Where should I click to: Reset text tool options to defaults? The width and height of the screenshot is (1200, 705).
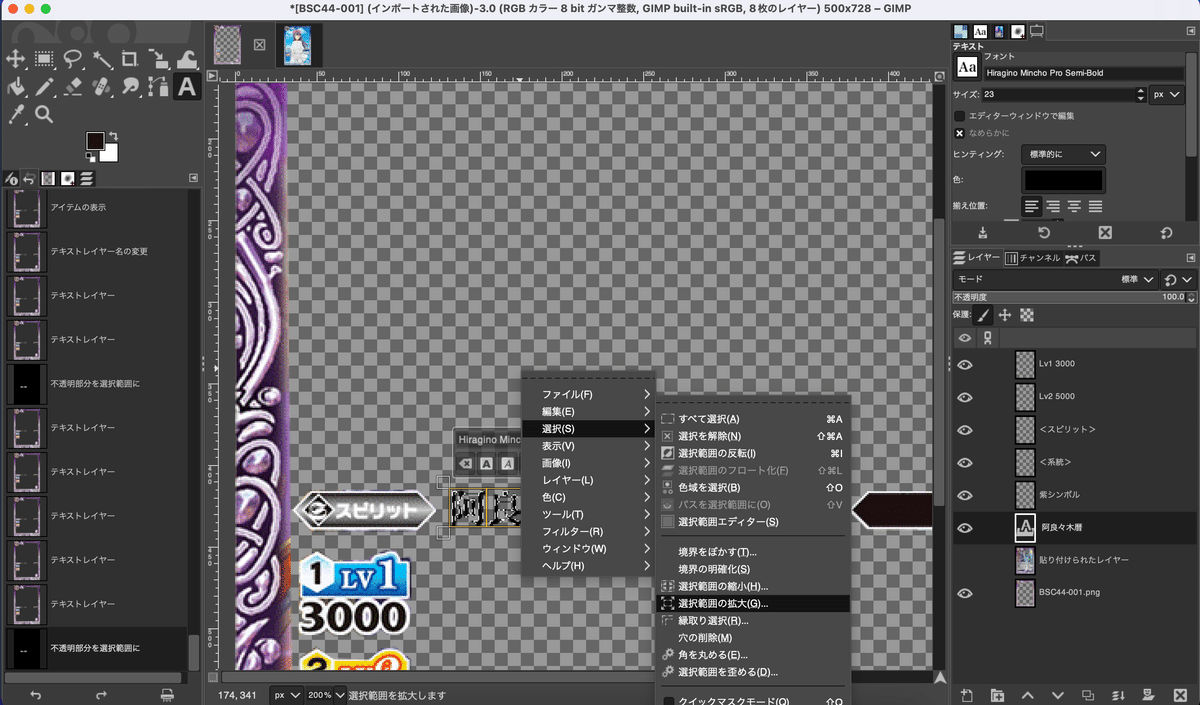click(1166, 232)
